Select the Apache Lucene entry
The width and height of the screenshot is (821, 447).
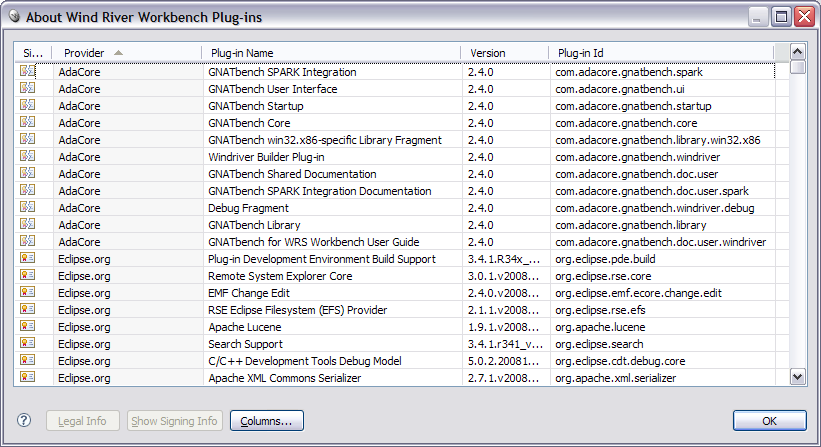click(x=245, y=327)
